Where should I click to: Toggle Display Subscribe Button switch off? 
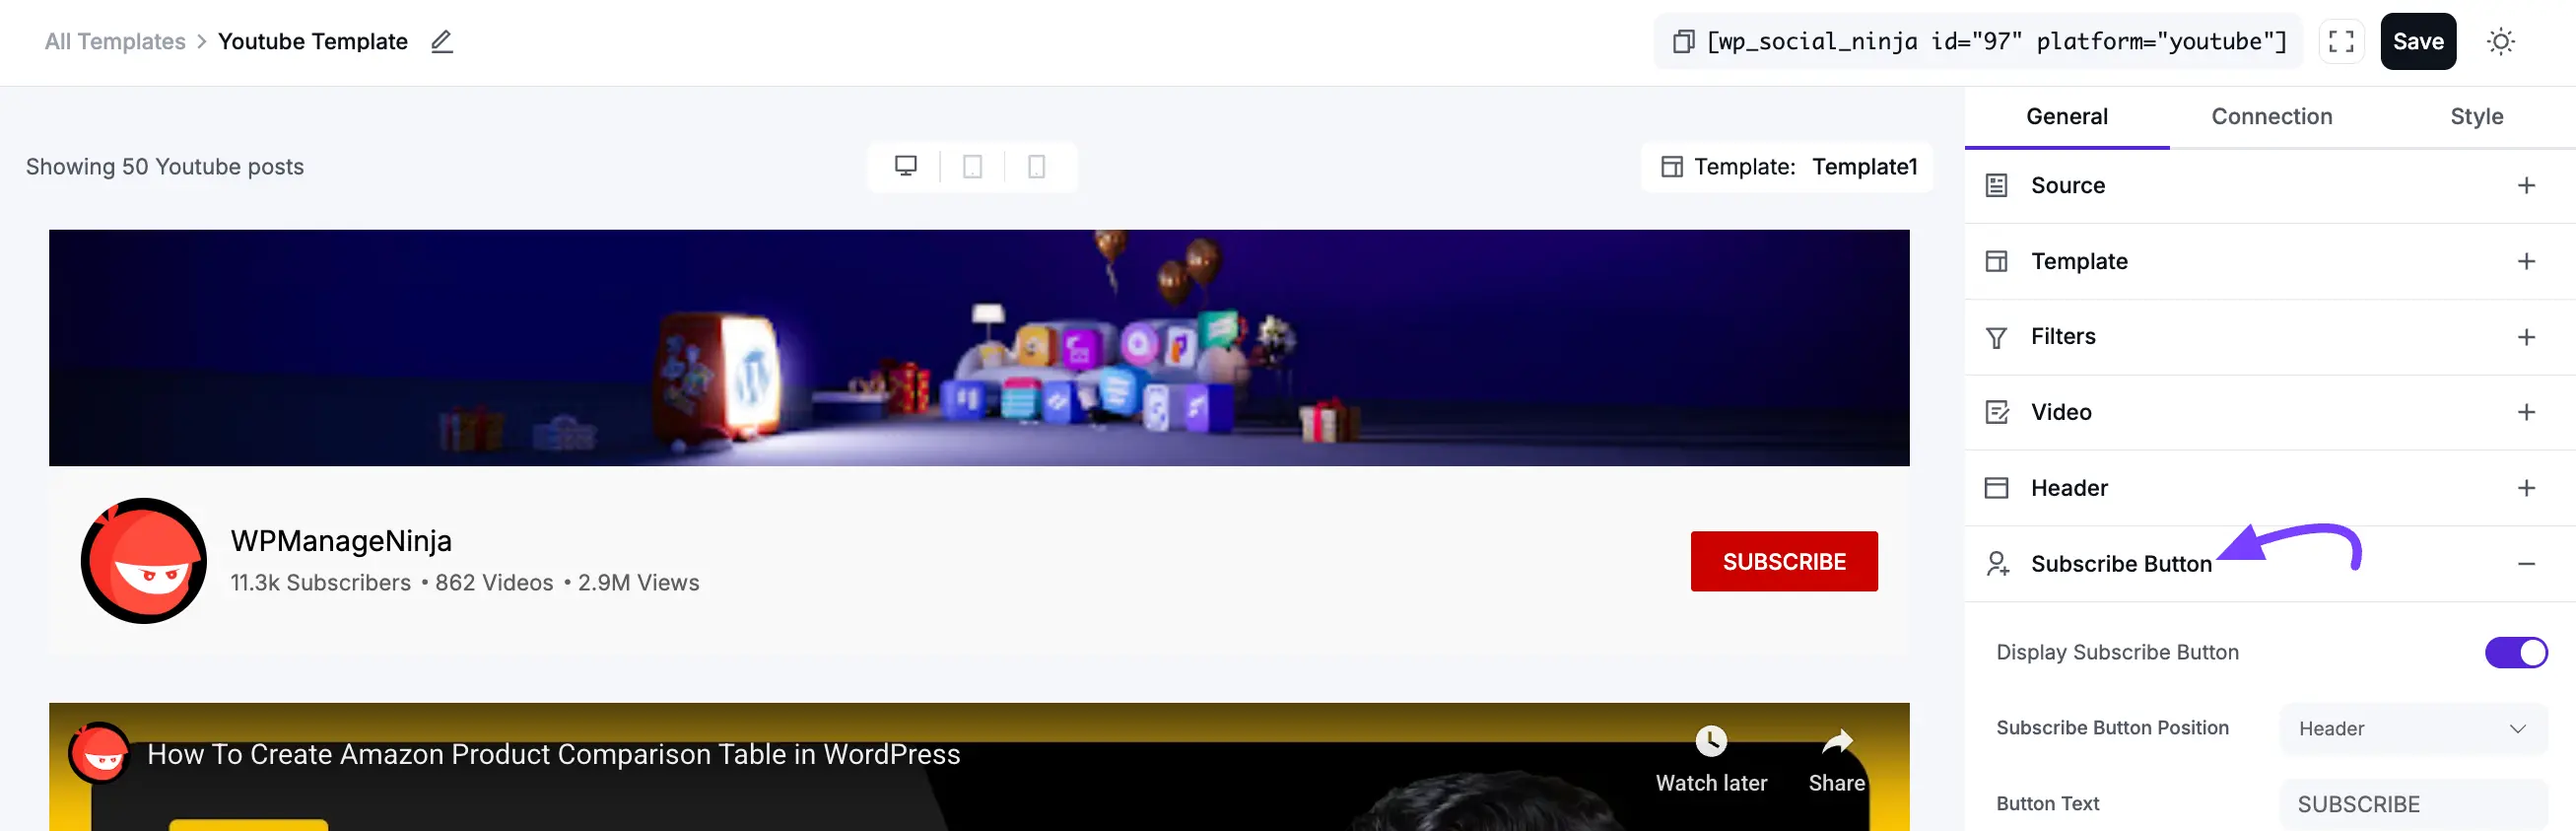tap(2516, 652)
